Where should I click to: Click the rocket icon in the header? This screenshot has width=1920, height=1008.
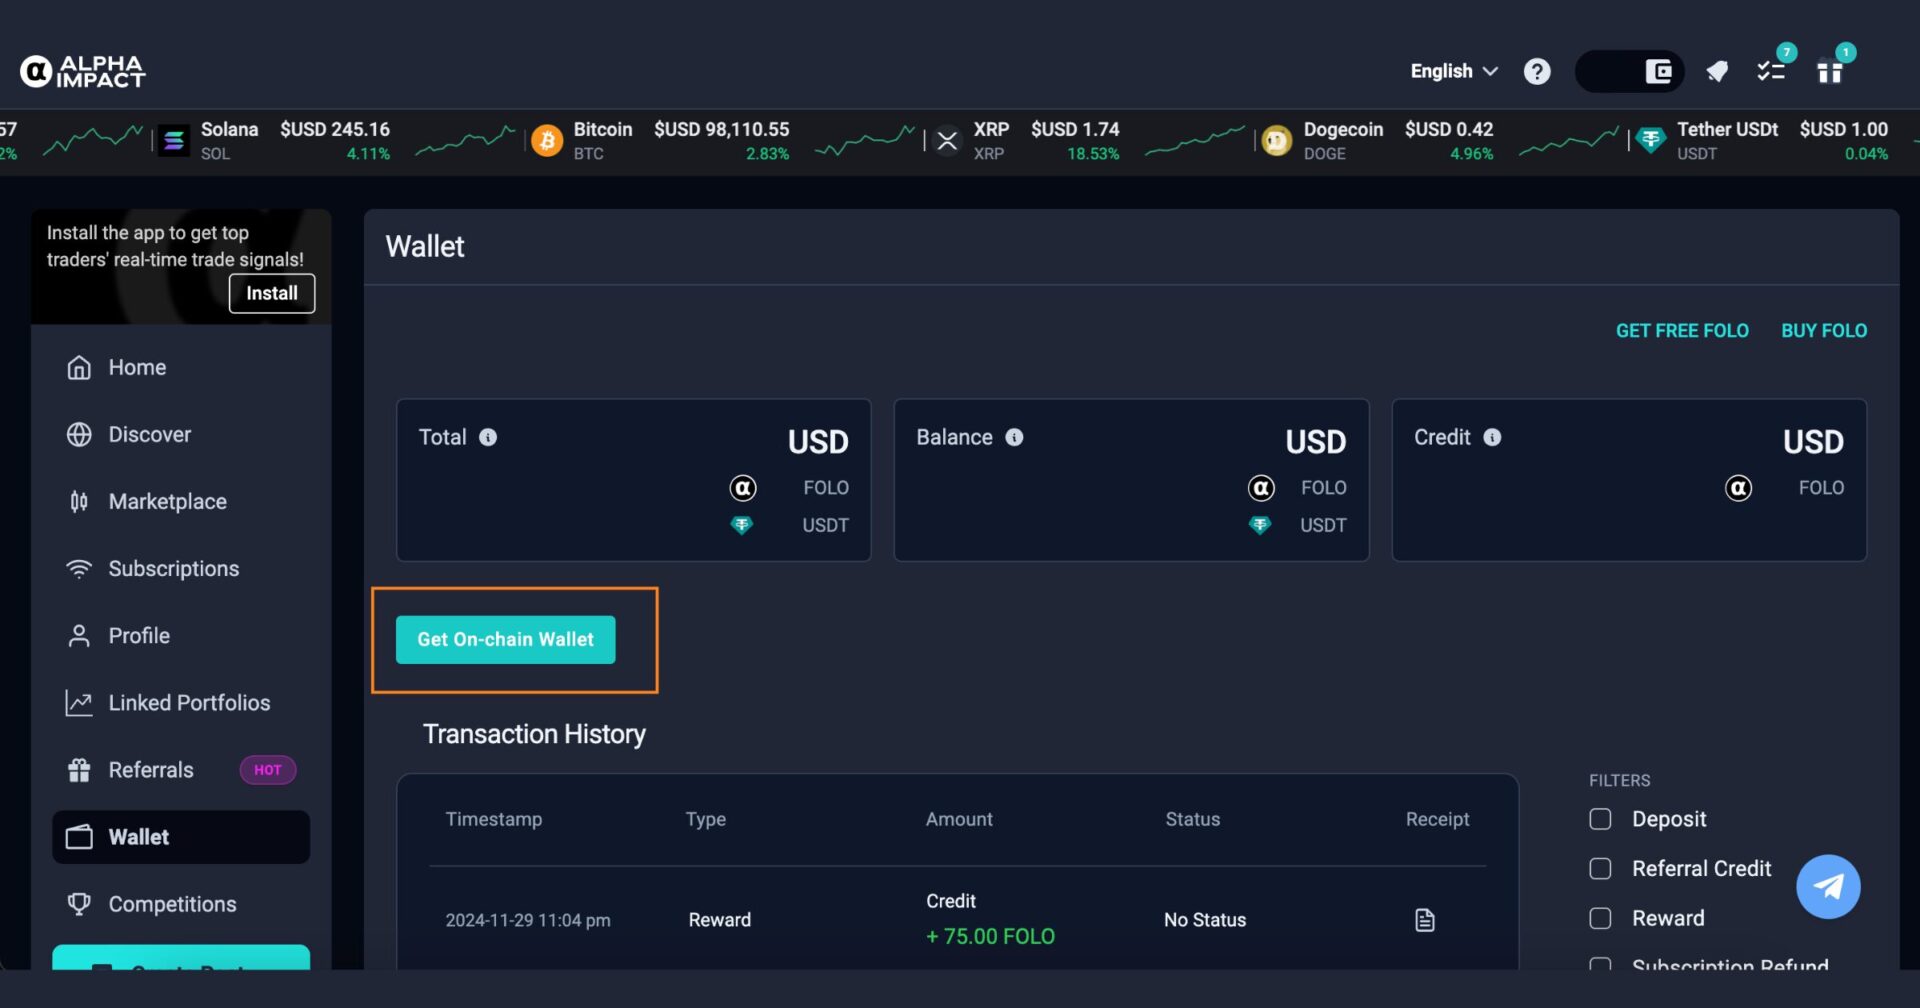tap(1717, 71)
